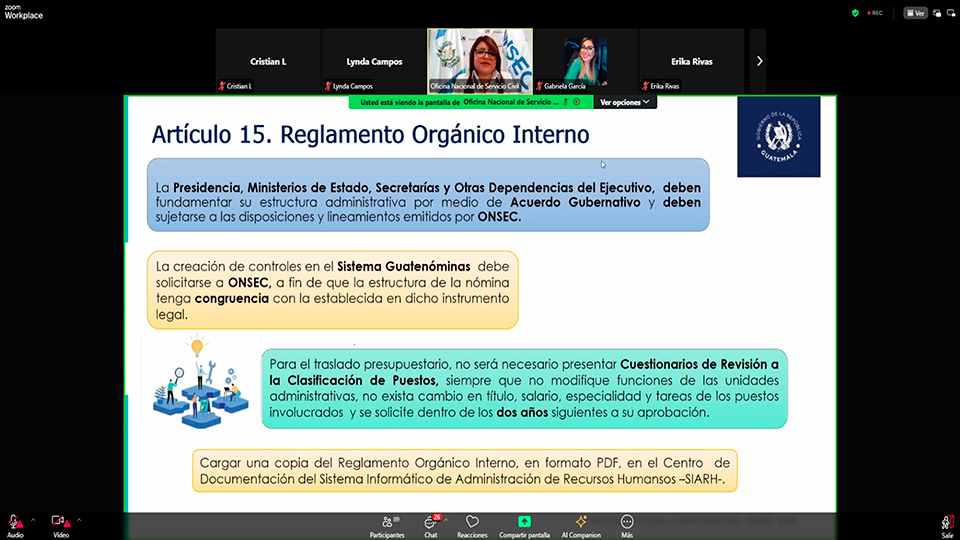Open the Más options menu
This screenshot has height=540, width=960.
(x=627, y=524)
